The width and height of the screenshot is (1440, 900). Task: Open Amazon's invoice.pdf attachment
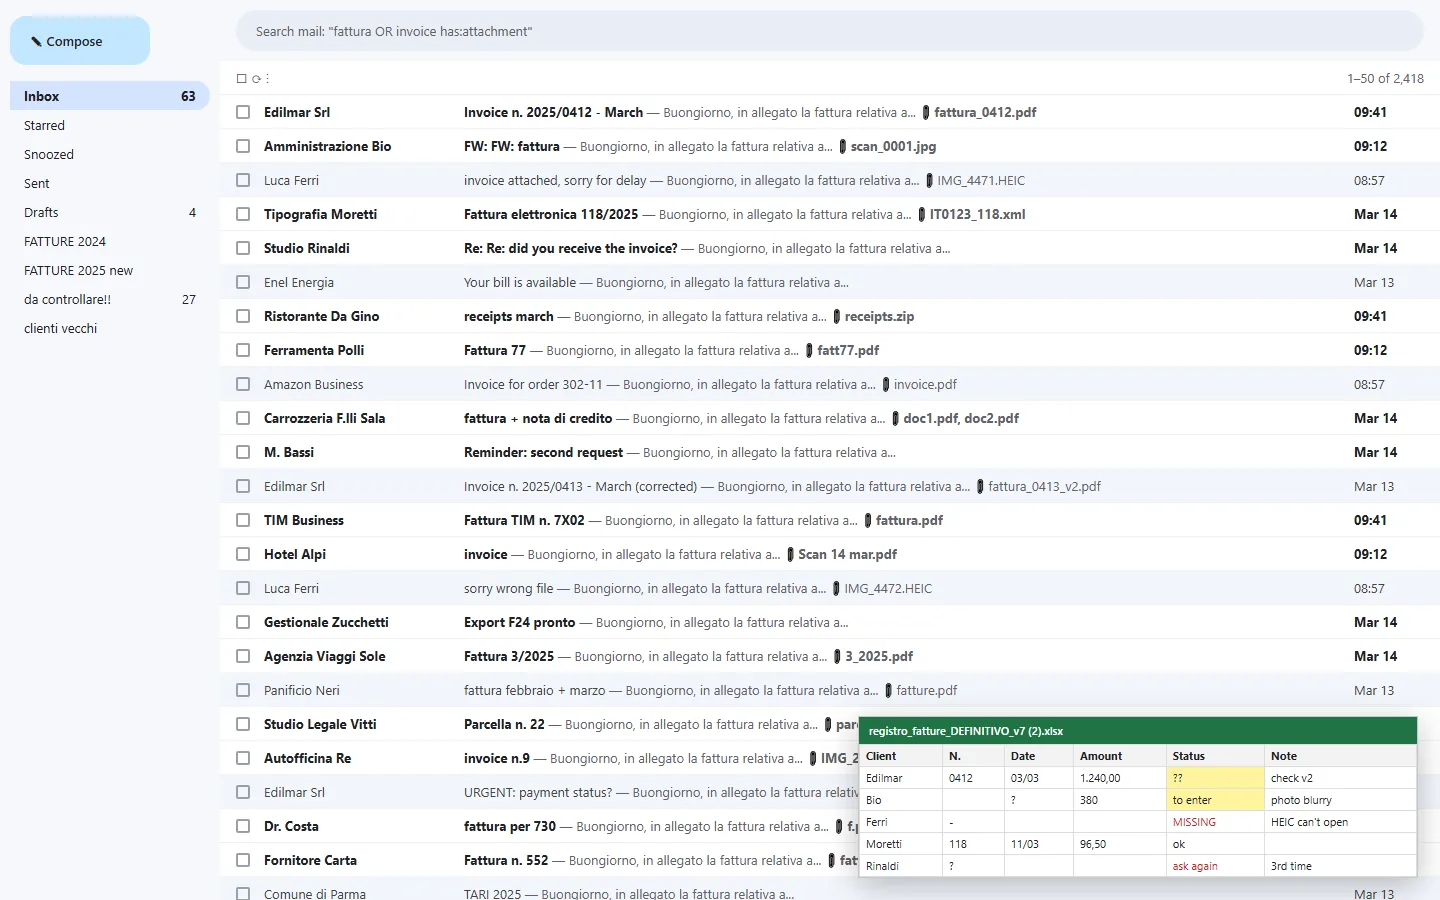919,384
